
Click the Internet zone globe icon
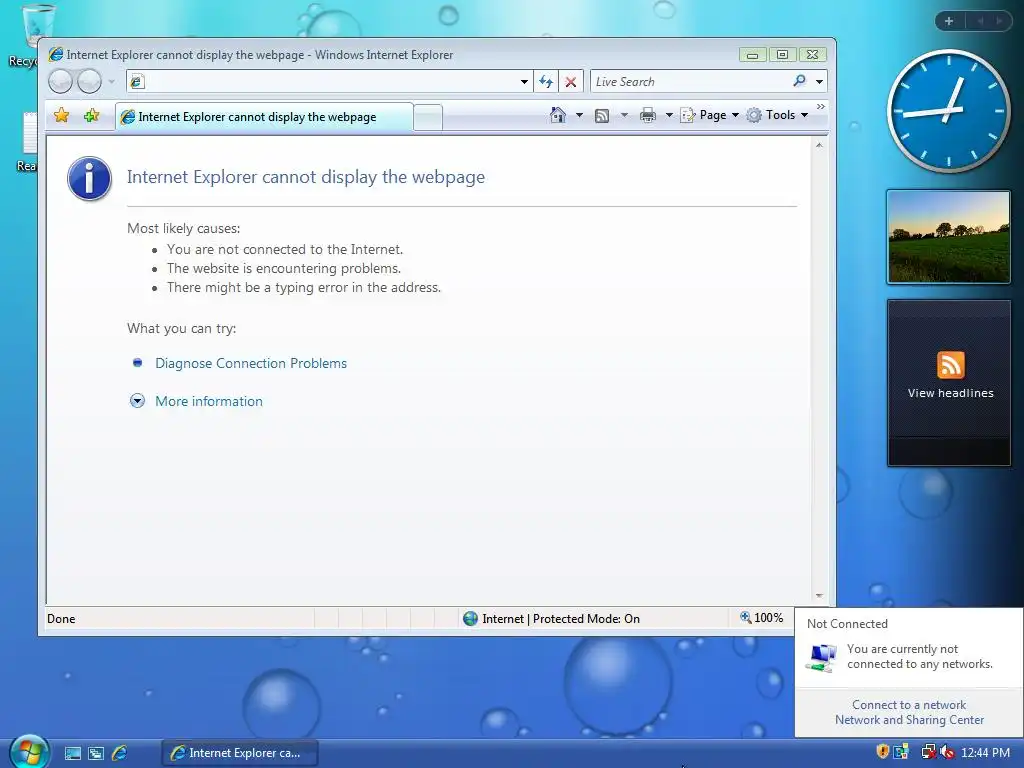point(470,618)
